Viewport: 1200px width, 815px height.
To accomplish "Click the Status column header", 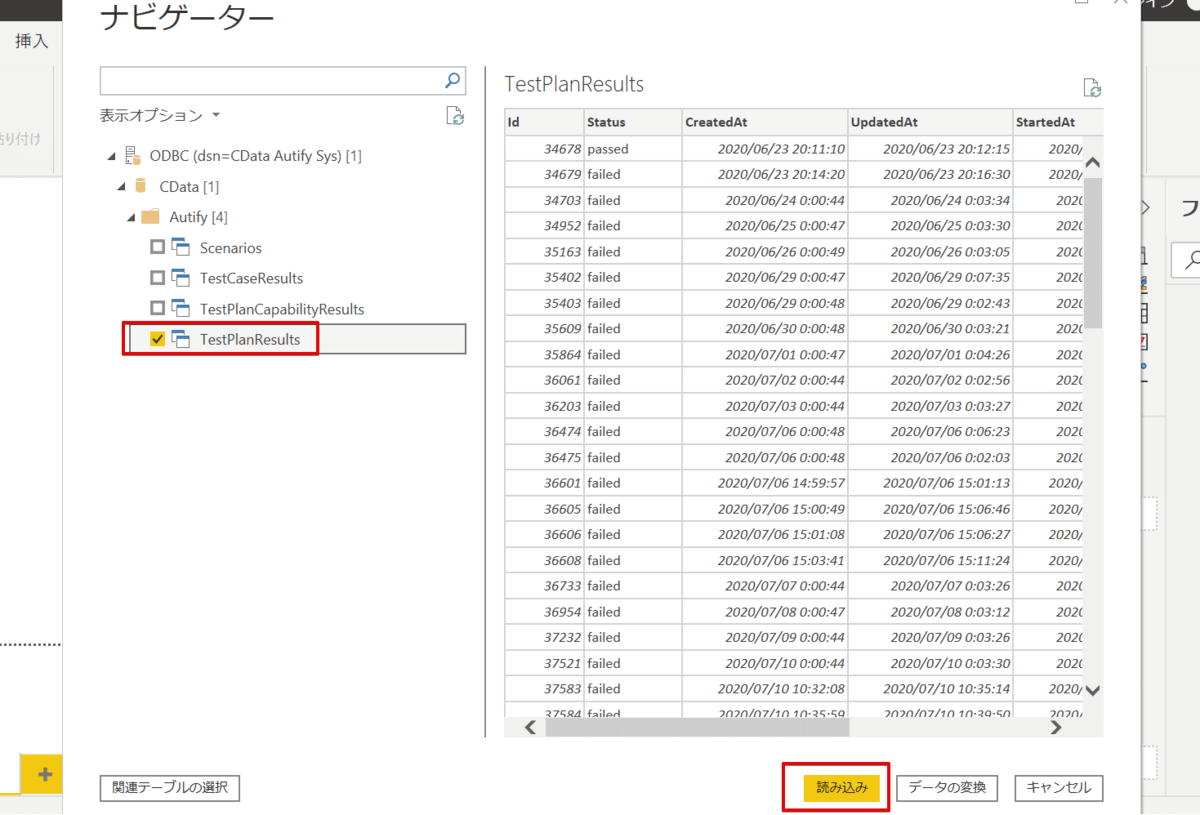I will point(633,122).
